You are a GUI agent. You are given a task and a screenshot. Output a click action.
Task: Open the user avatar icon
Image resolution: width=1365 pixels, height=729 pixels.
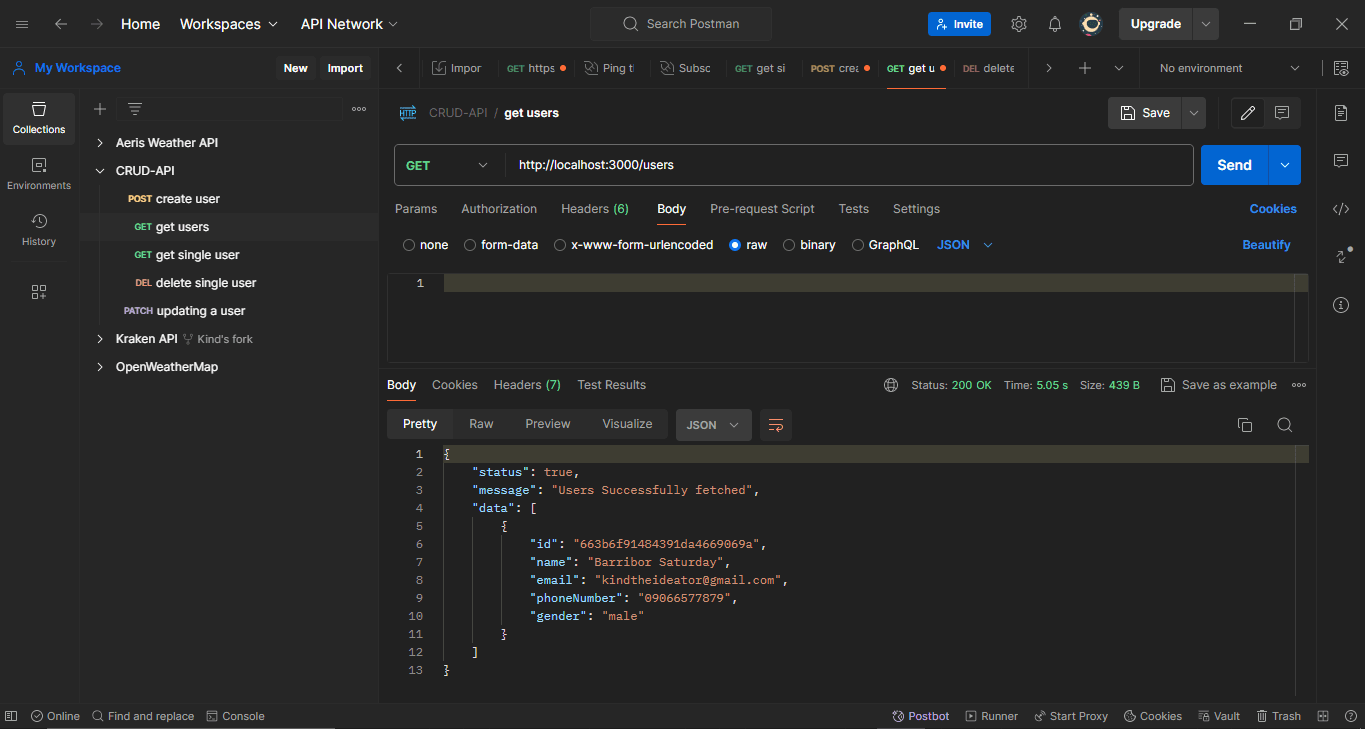pyautogui.click(x=1092, y=24)
